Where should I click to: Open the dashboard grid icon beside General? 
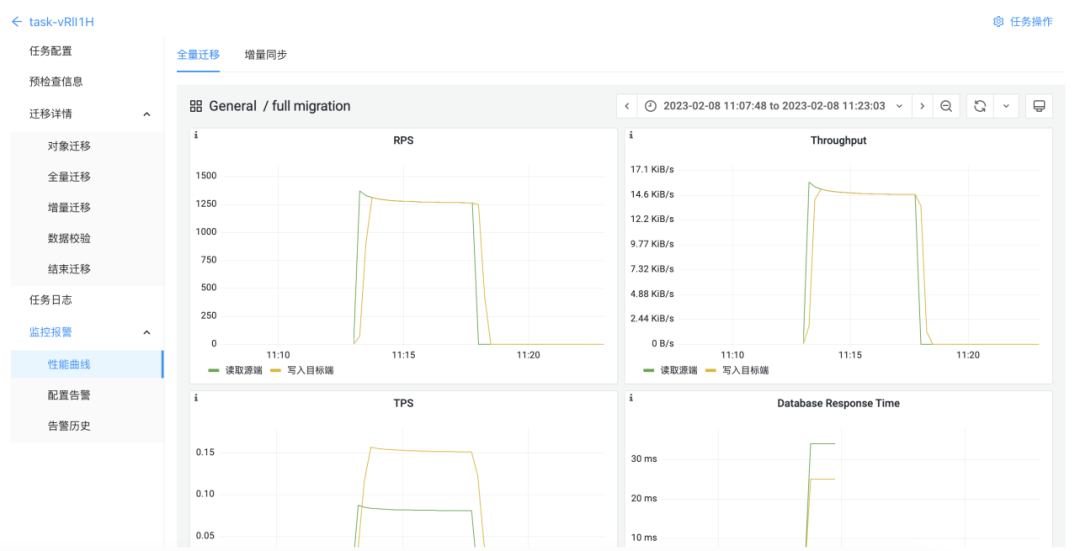[x=196, y=106]
